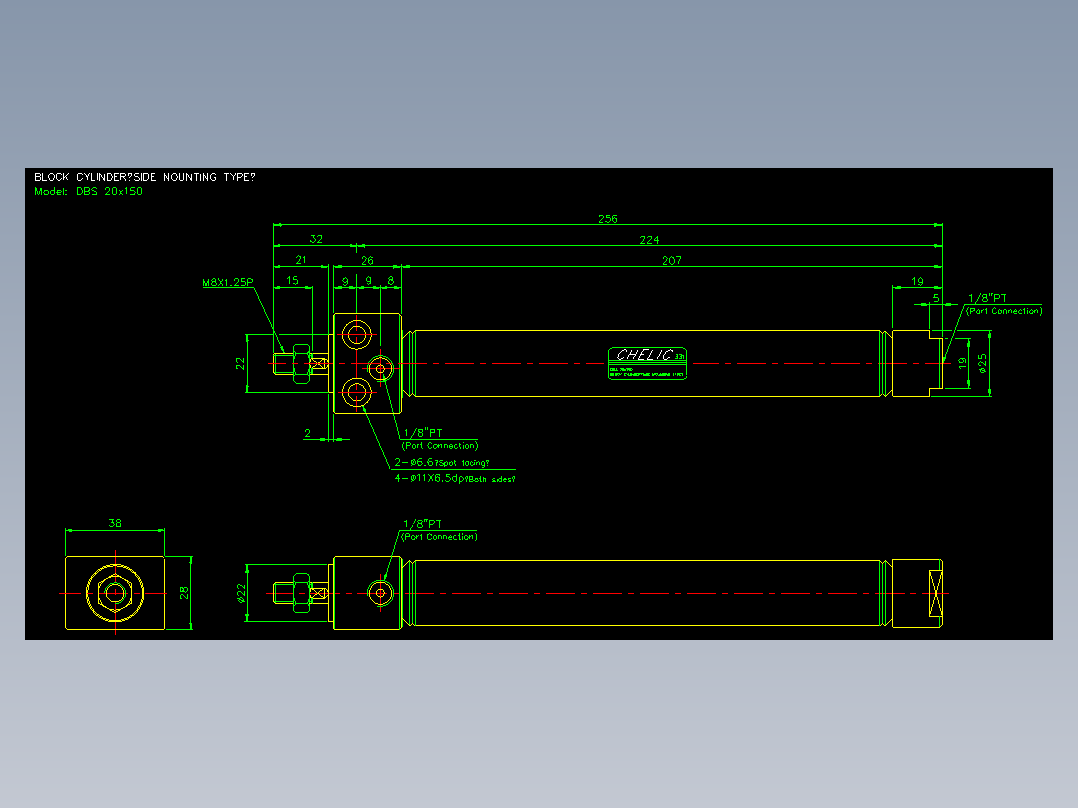Click the CHELIC nameplate on the cylinder

(647, 363)
